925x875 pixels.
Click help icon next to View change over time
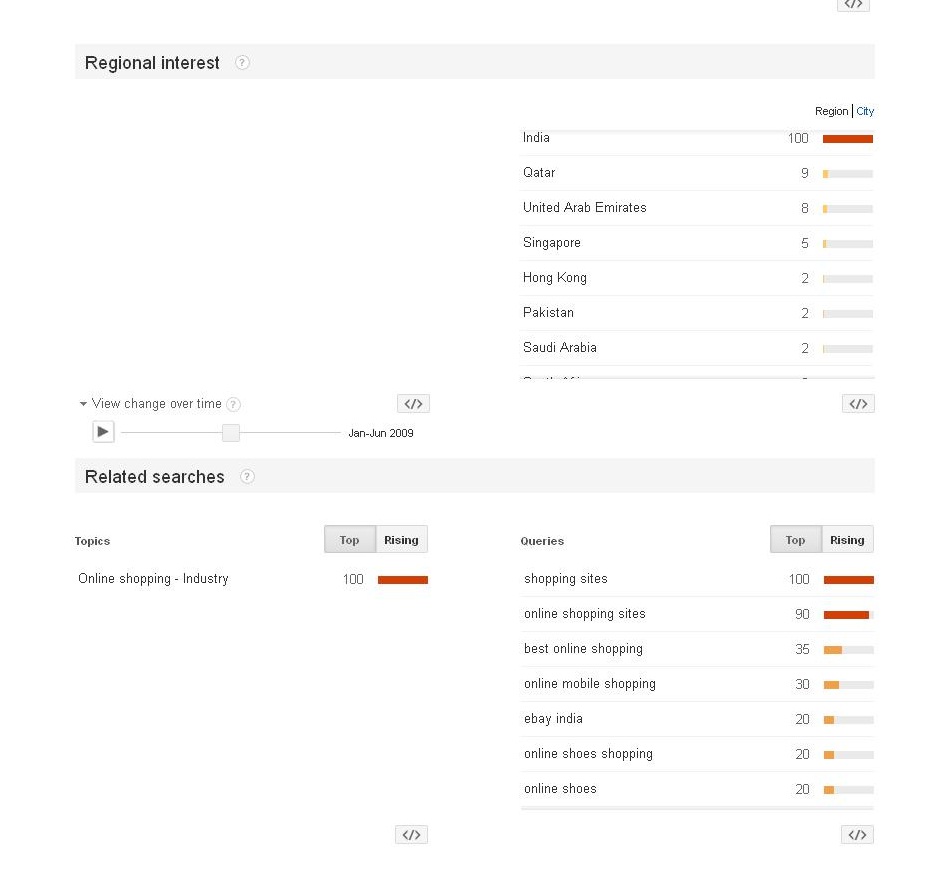click(233, 405)
